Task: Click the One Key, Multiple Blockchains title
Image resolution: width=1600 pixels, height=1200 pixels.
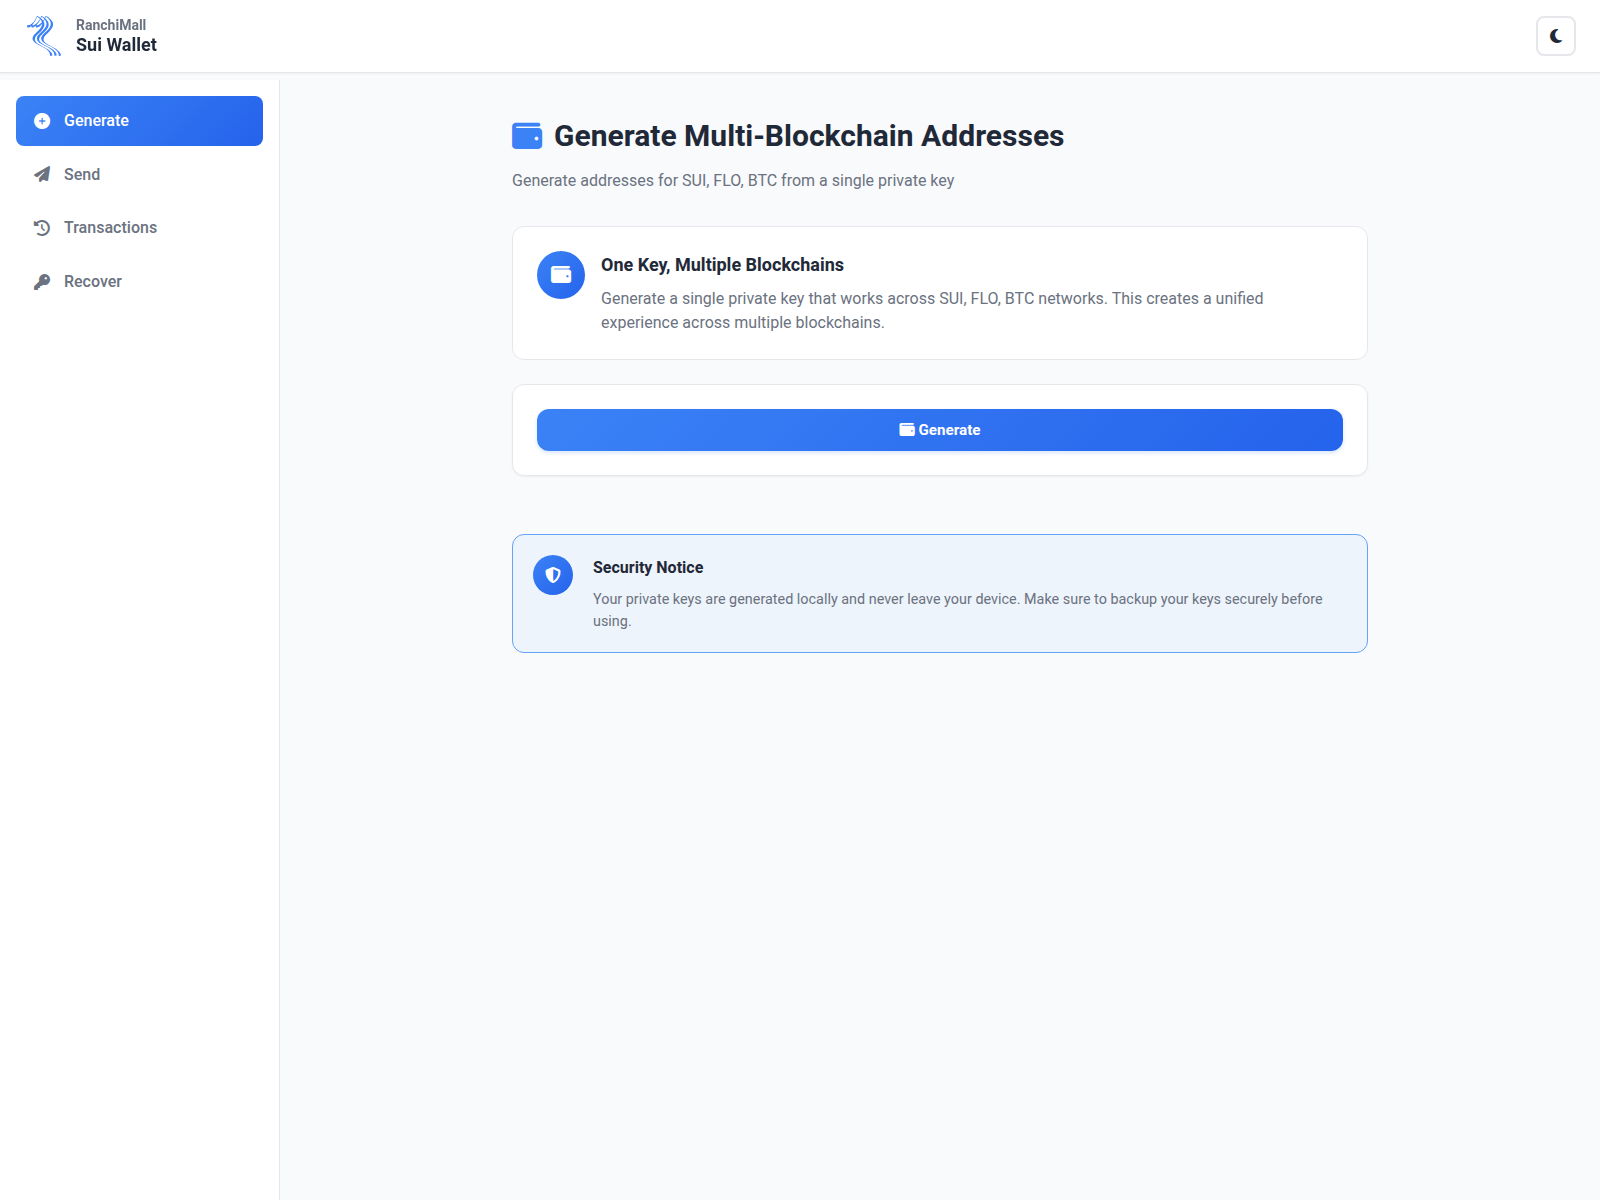Action: (722, 265)
